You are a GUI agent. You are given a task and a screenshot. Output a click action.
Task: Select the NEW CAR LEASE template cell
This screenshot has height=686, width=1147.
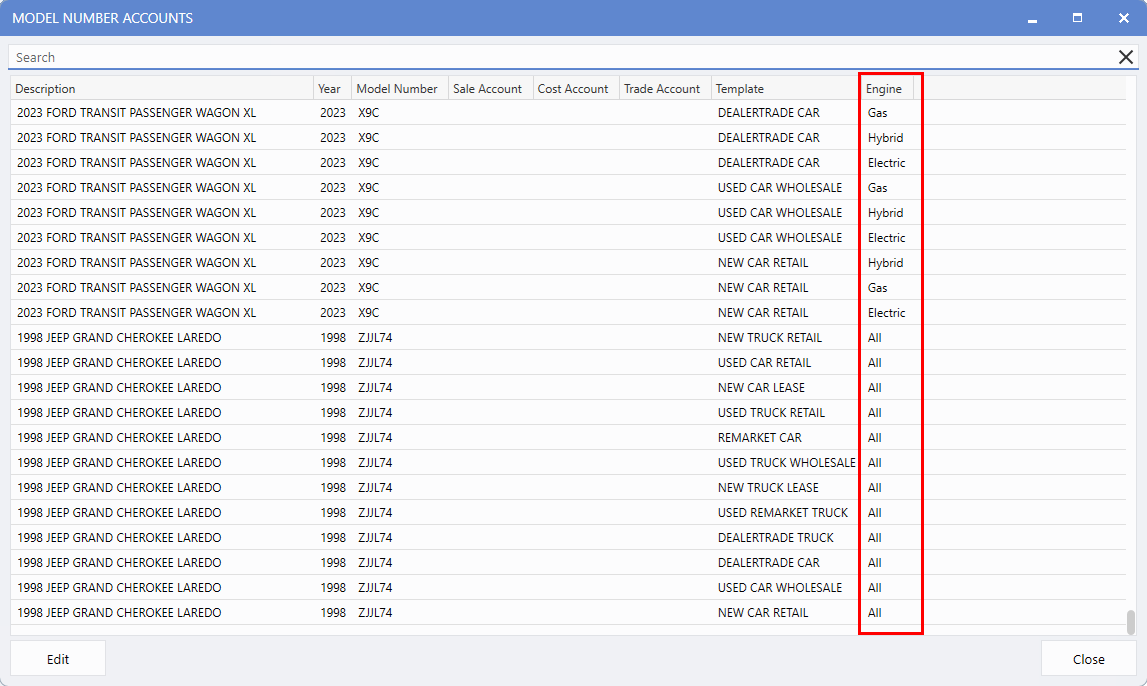761,388
